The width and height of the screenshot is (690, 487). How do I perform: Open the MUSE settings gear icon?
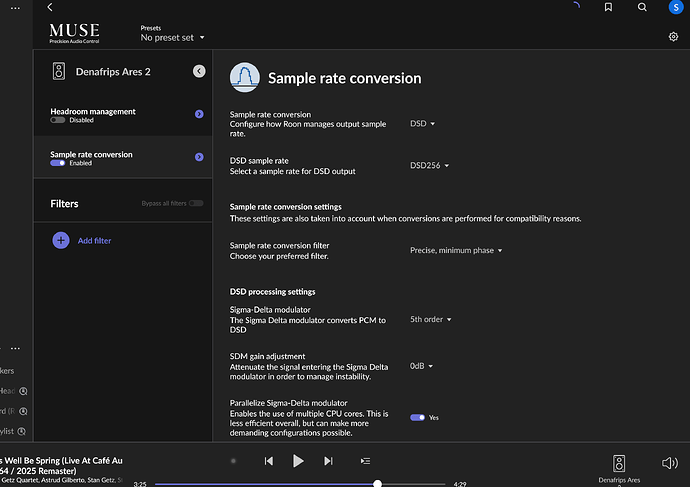coord(673,37)
